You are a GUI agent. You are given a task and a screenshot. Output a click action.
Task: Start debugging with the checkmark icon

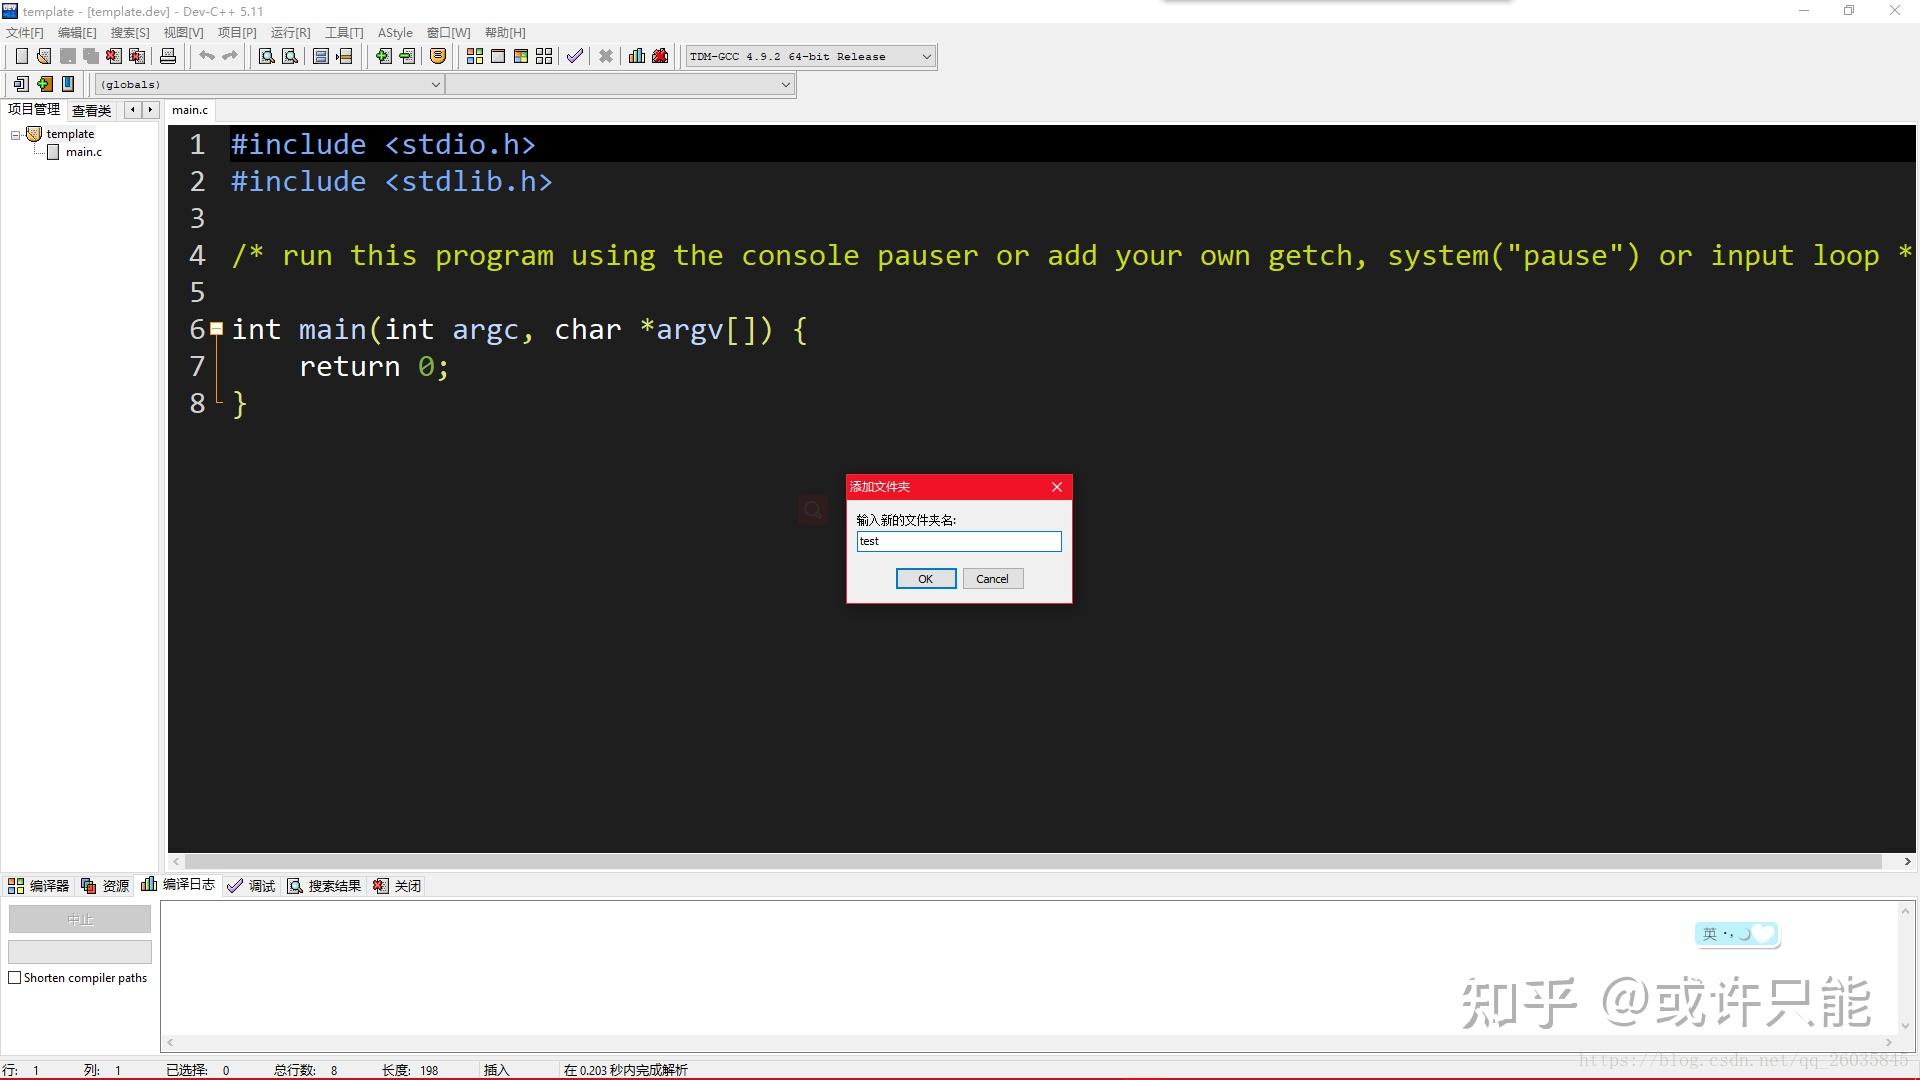575,56
